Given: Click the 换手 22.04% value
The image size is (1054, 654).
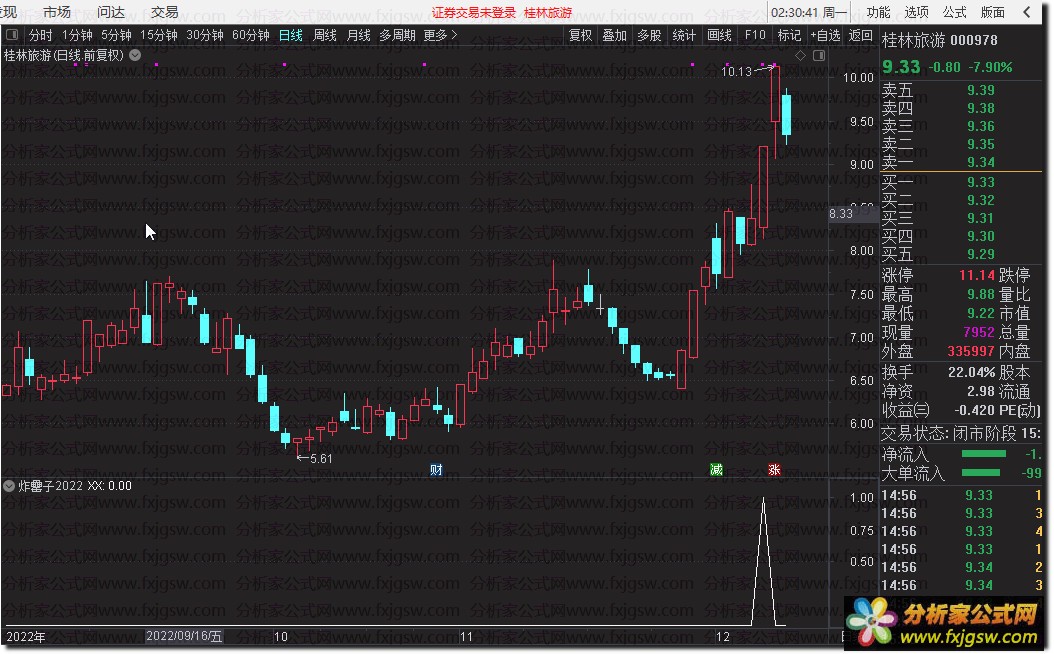Looking at the screenshot, I should [x=971, y=372].
